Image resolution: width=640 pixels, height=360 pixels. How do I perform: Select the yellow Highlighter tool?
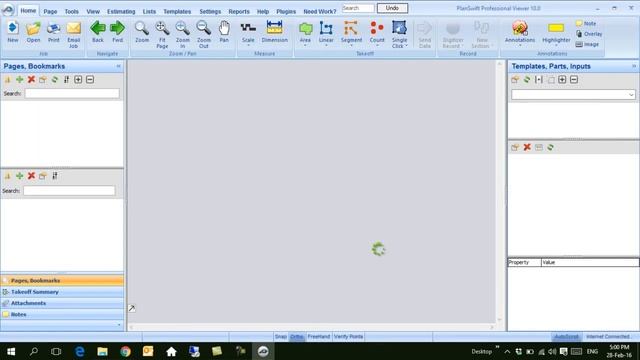click(x=556, y=33)
